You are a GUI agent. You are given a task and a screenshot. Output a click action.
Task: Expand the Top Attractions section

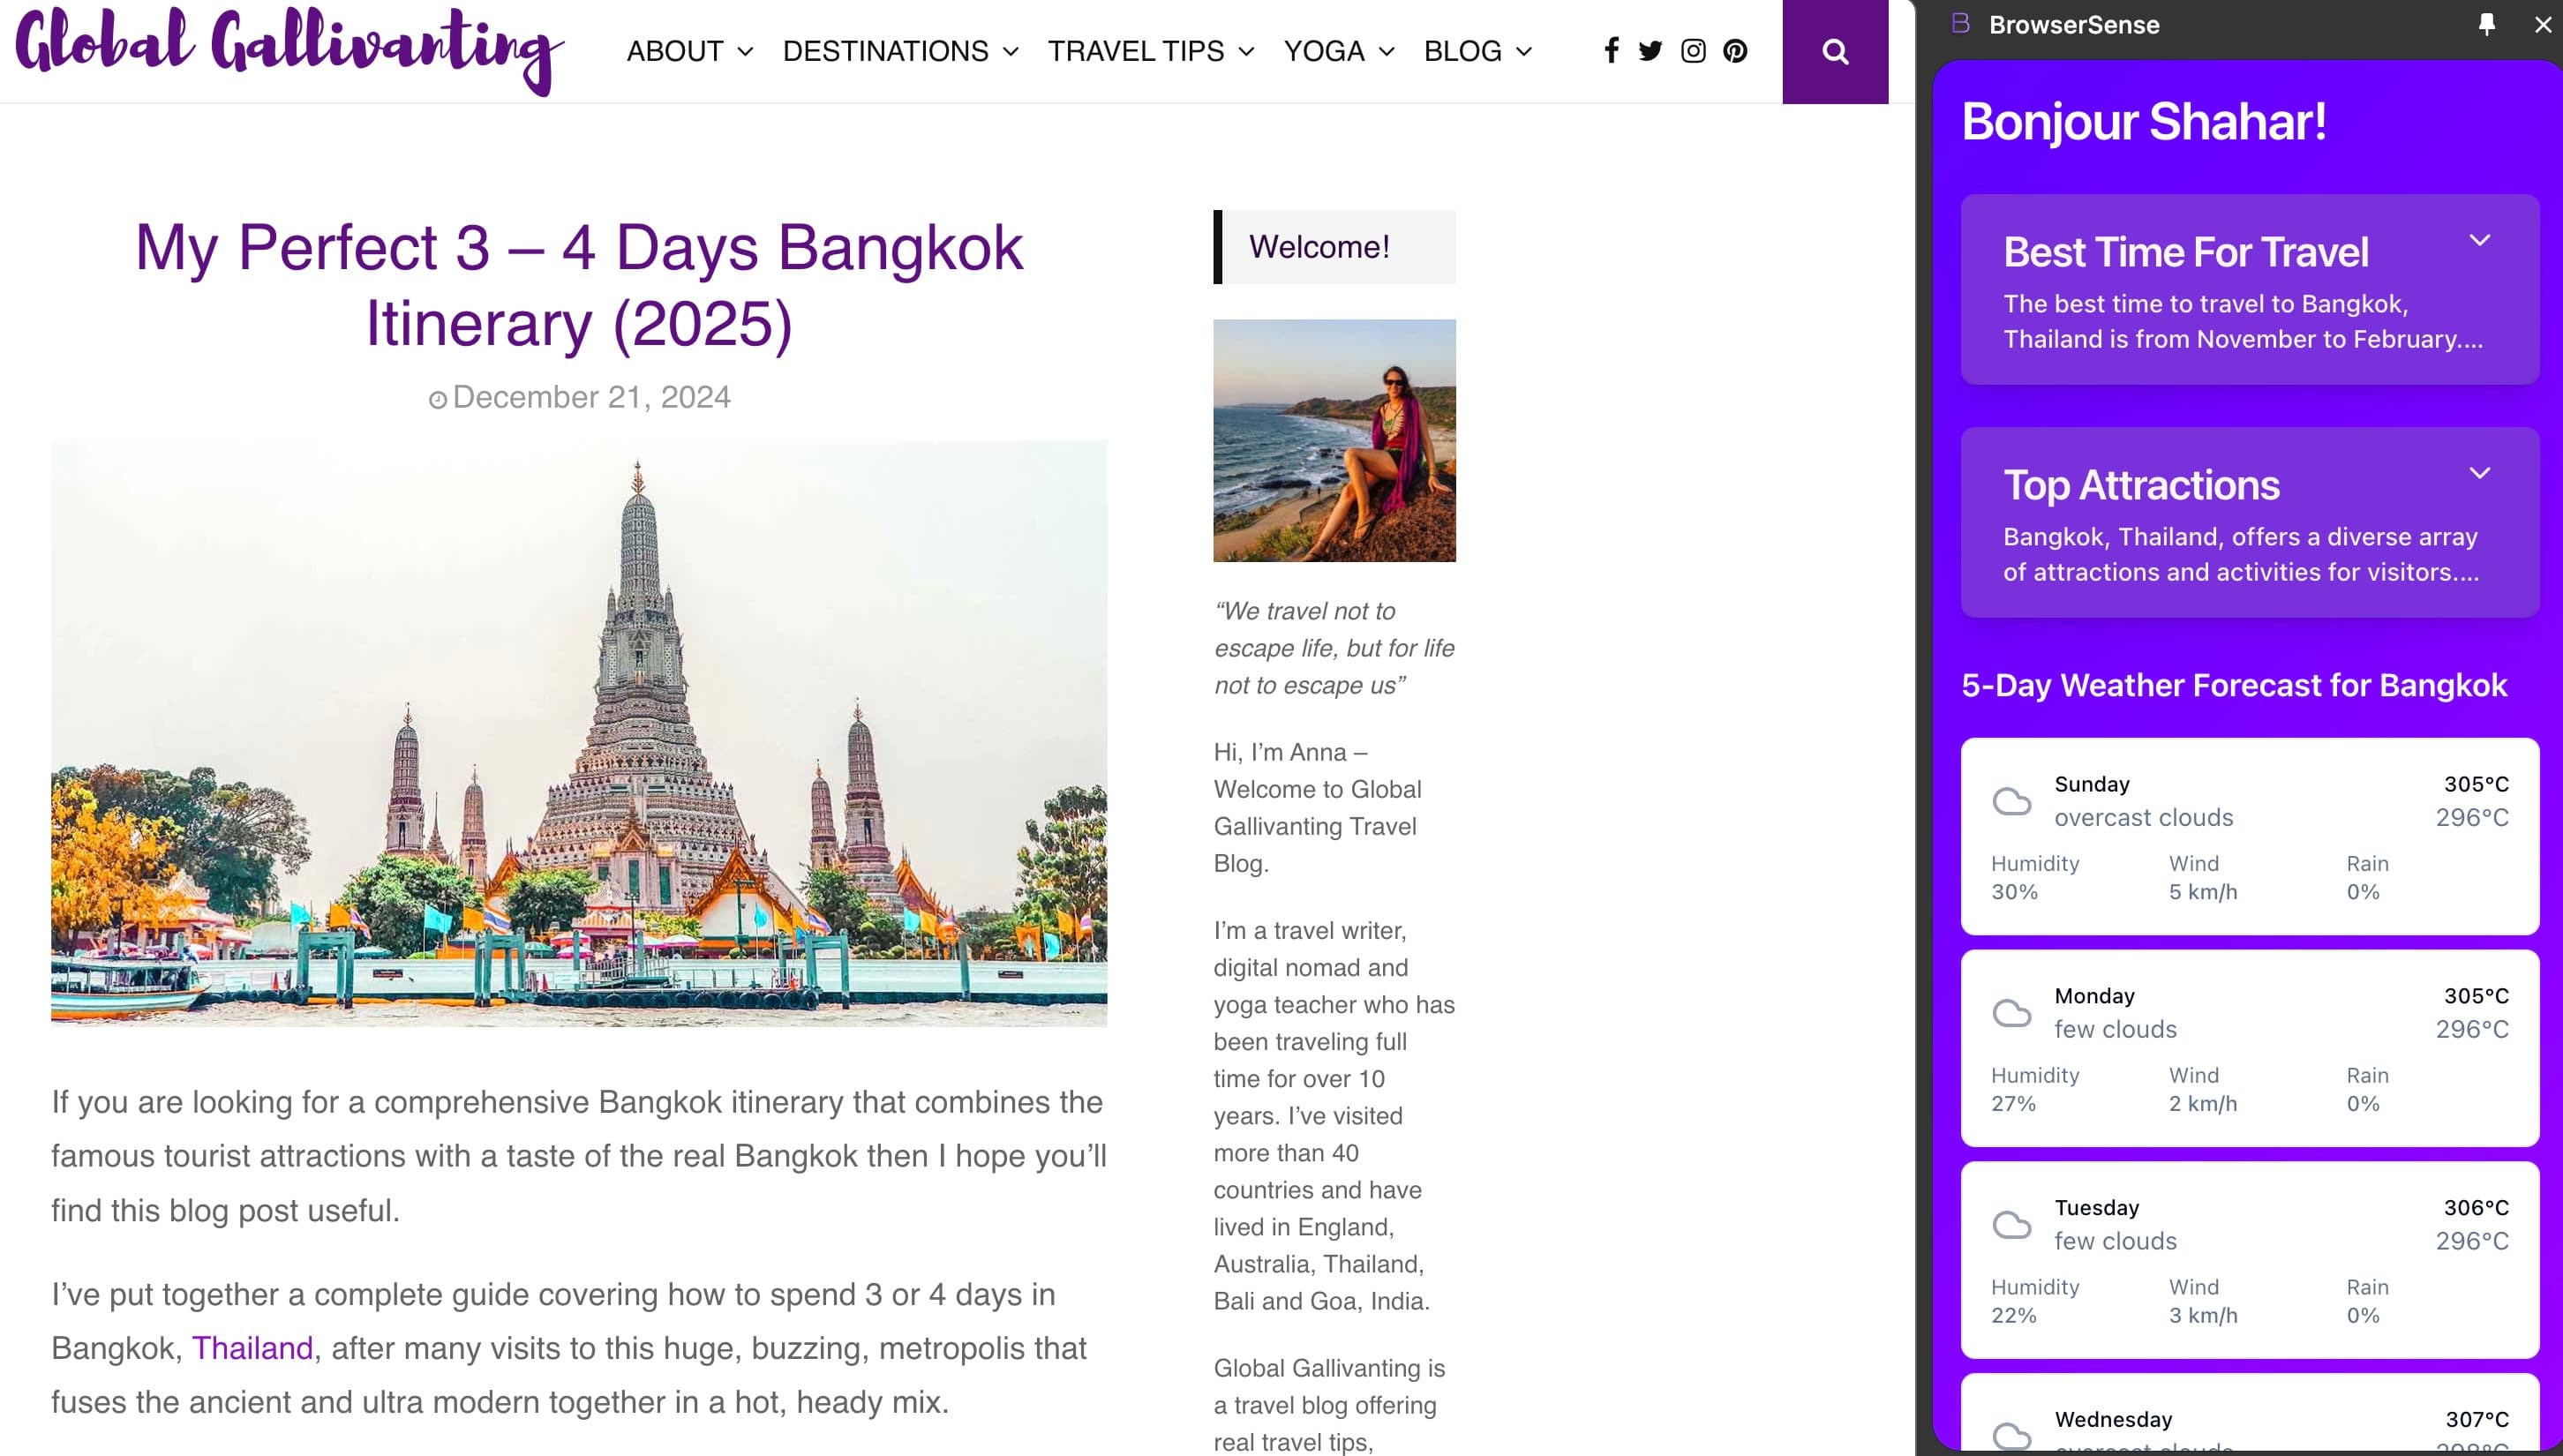(2479, 472)
